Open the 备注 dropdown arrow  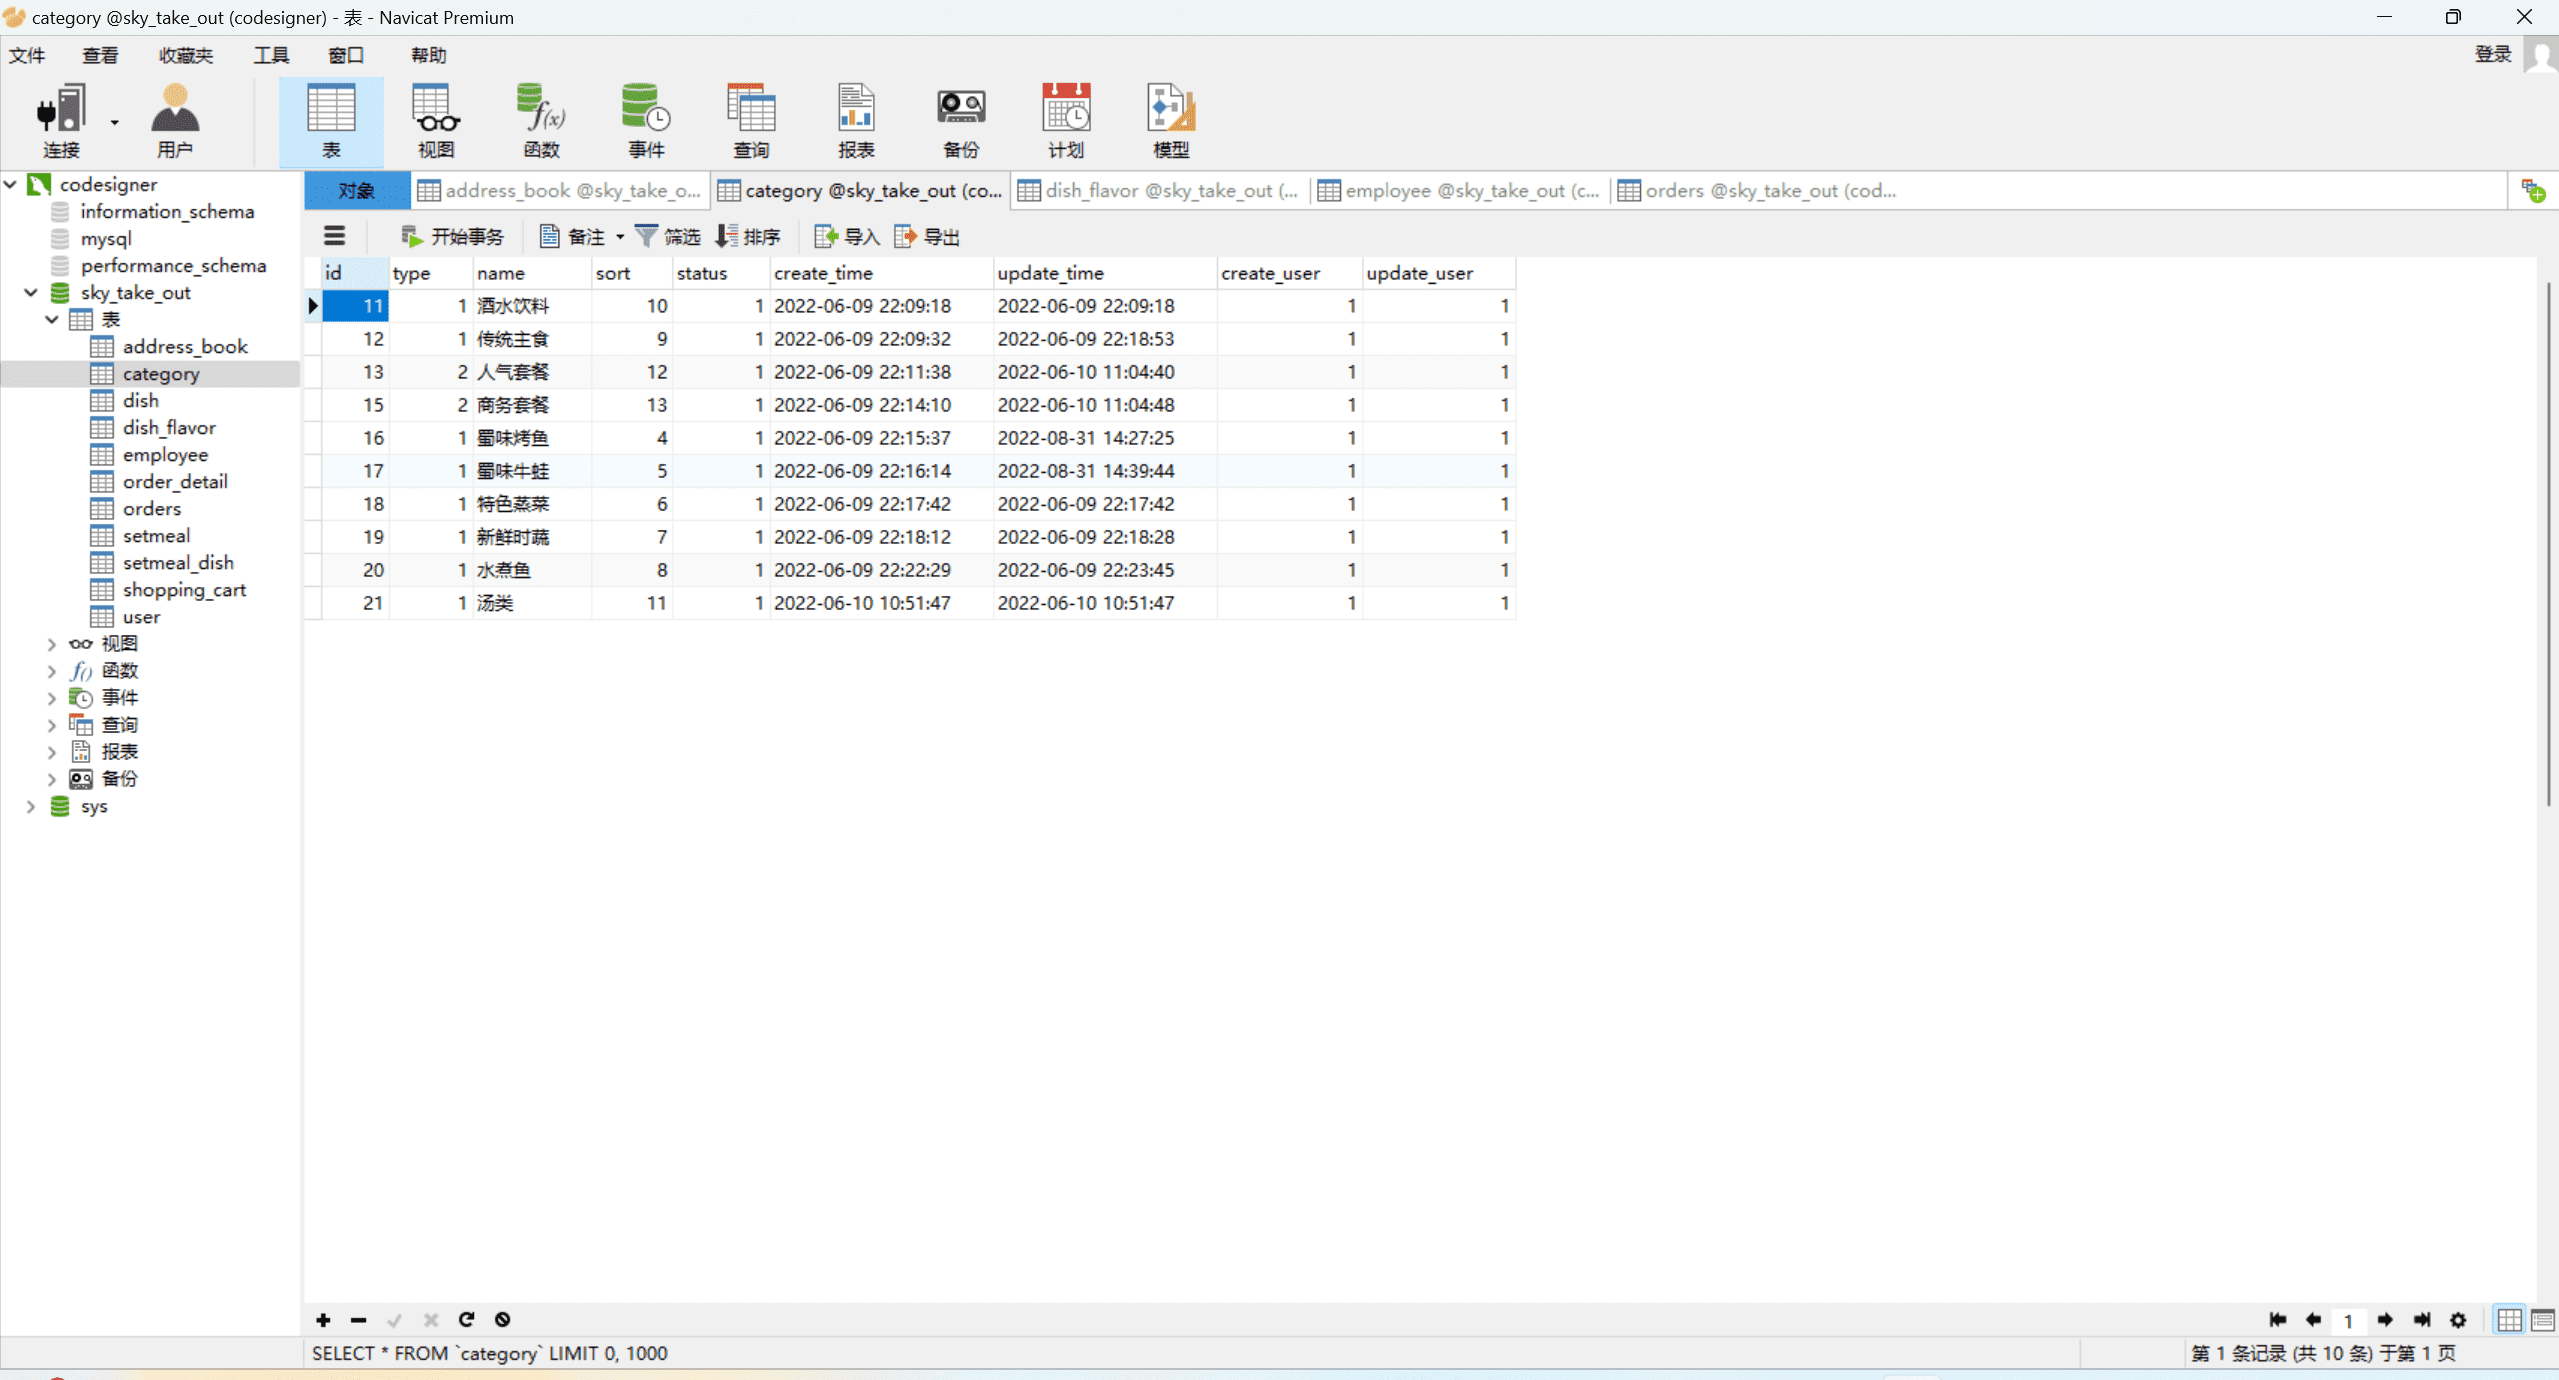click(x=620, y=237)
